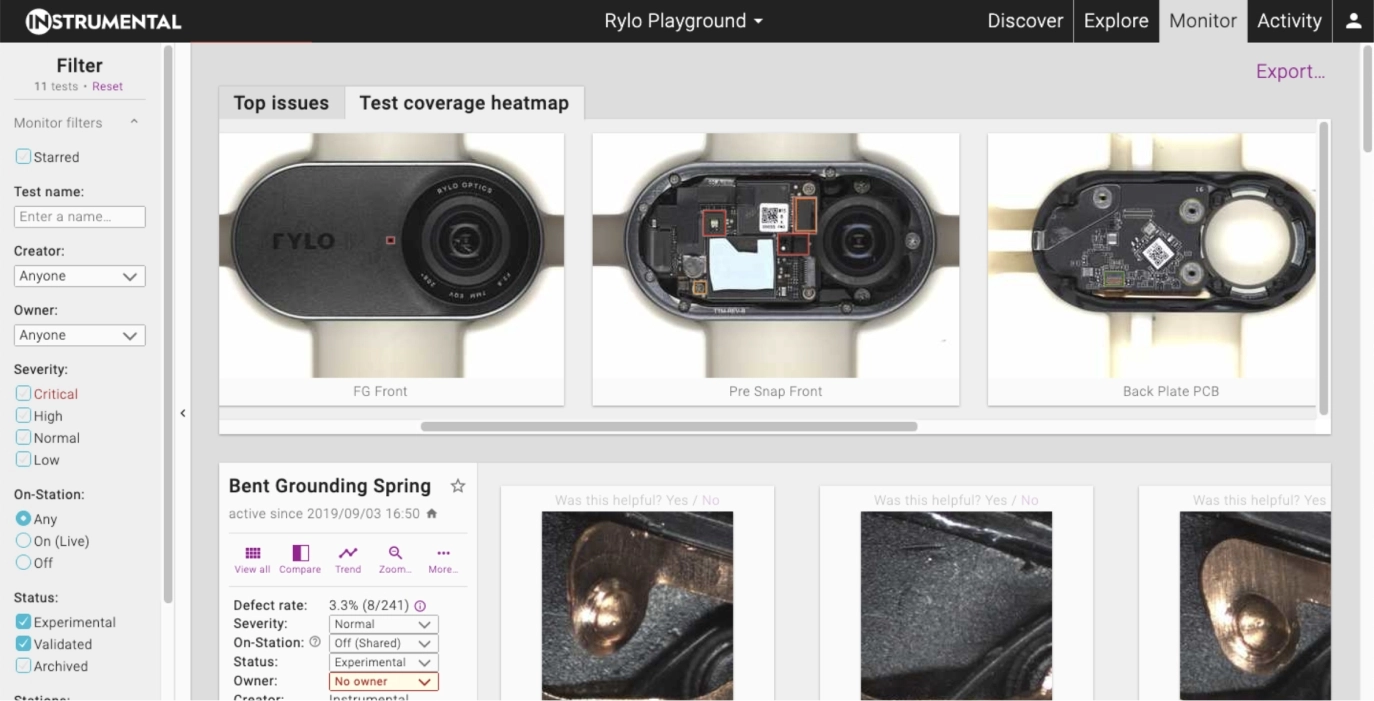Click No on the first helpful prompt
This screenshot has height=701, width=1374.
pyautogui.click(x=710, y=500)
